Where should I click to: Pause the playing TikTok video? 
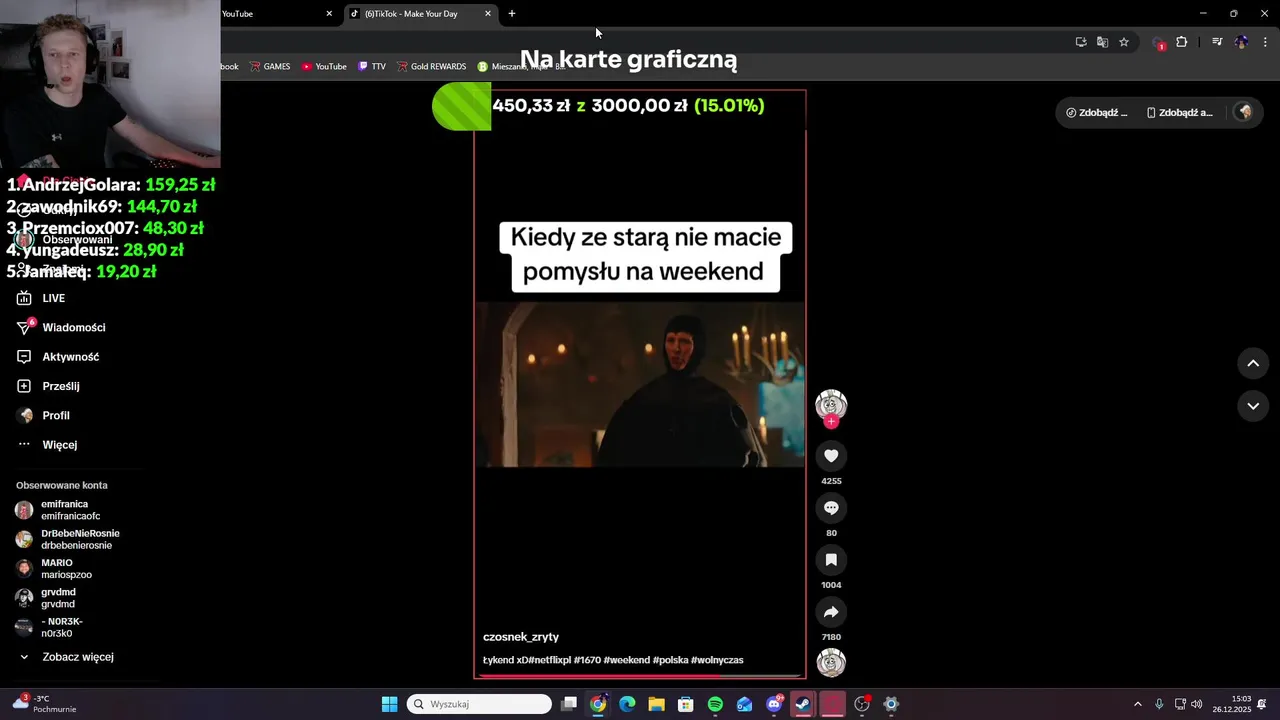click(640, 385)
